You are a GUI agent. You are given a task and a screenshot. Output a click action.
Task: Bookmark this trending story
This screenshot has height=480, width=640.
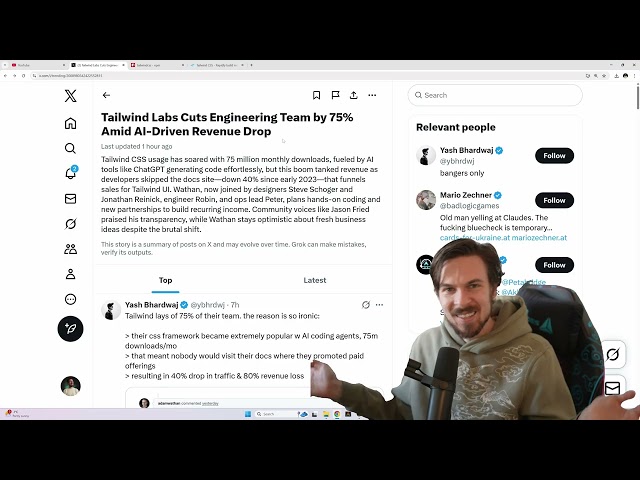(x=316, y=95)
